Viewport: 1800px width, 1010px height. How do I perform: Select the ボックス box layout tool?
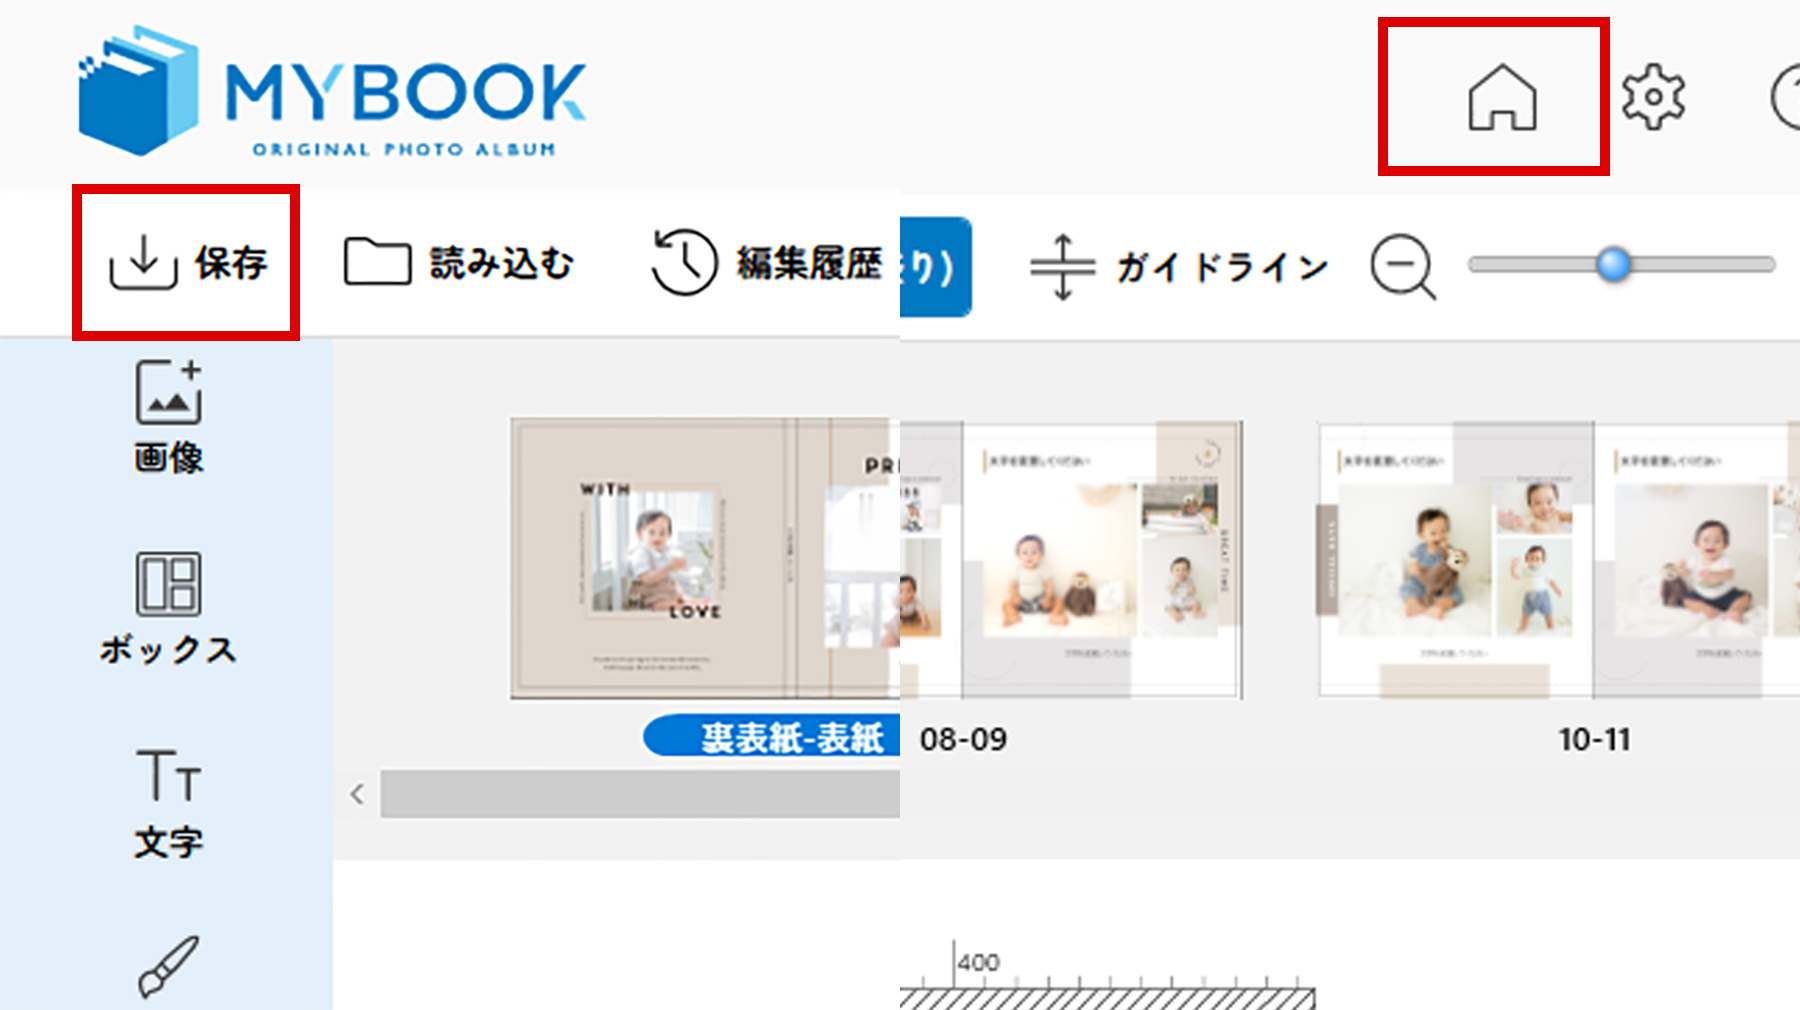point(168,608)
